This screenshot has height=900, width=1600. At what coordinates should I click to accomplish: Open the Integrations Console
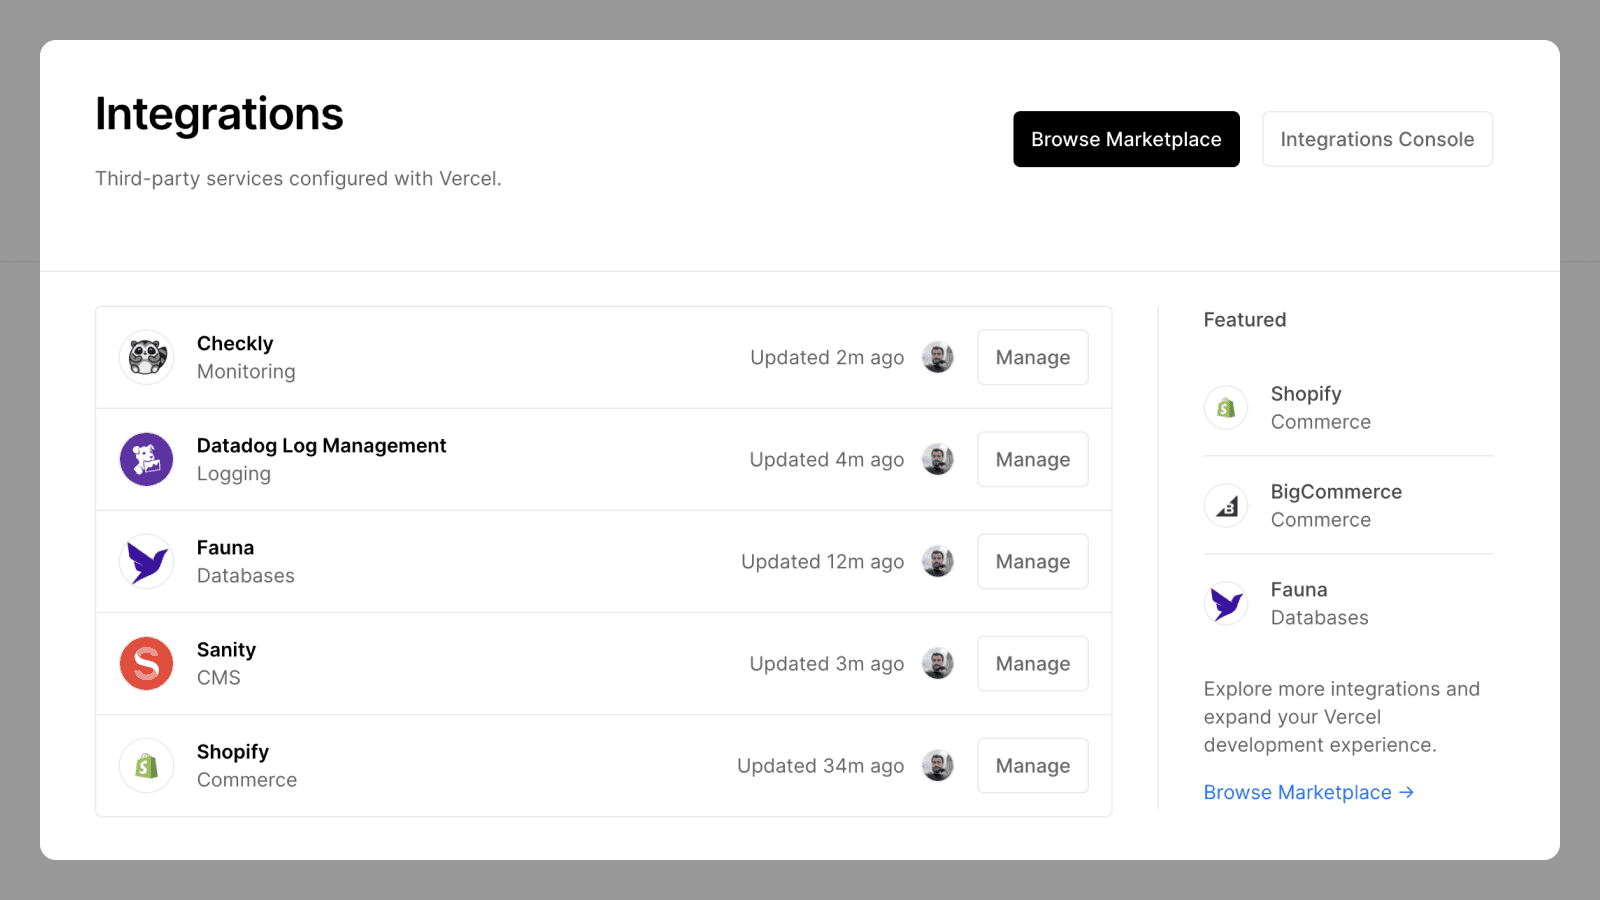click(x=1377, y=139)
